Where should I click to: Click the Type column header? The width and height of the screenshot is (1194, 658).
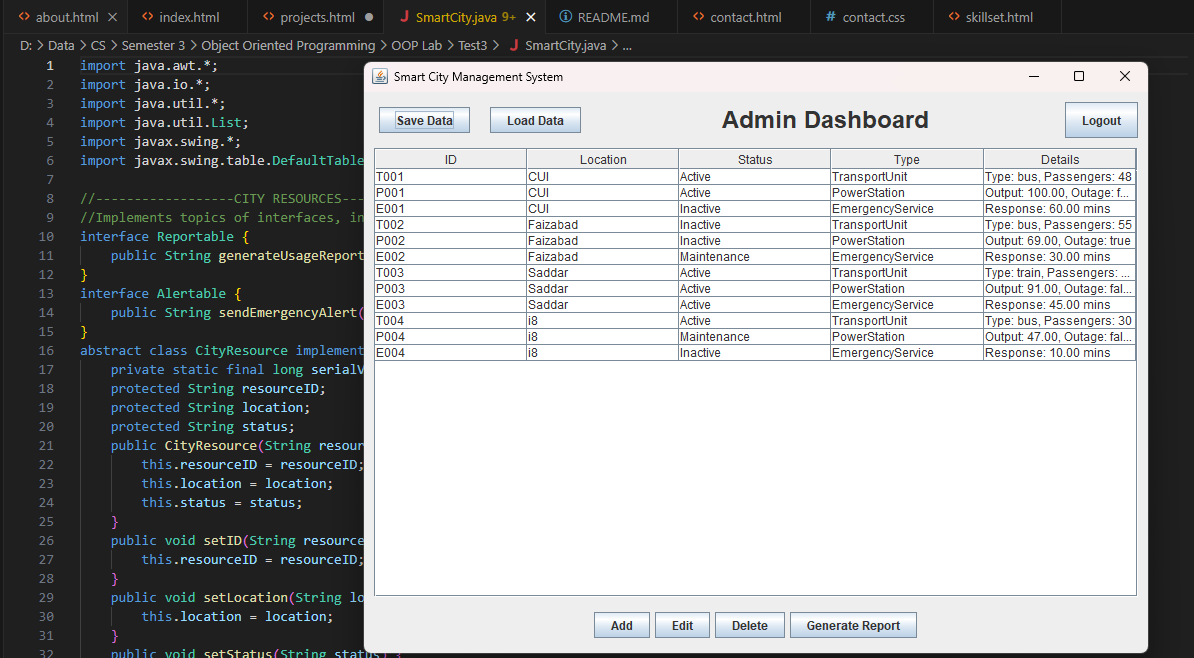[x=907, y=159]
